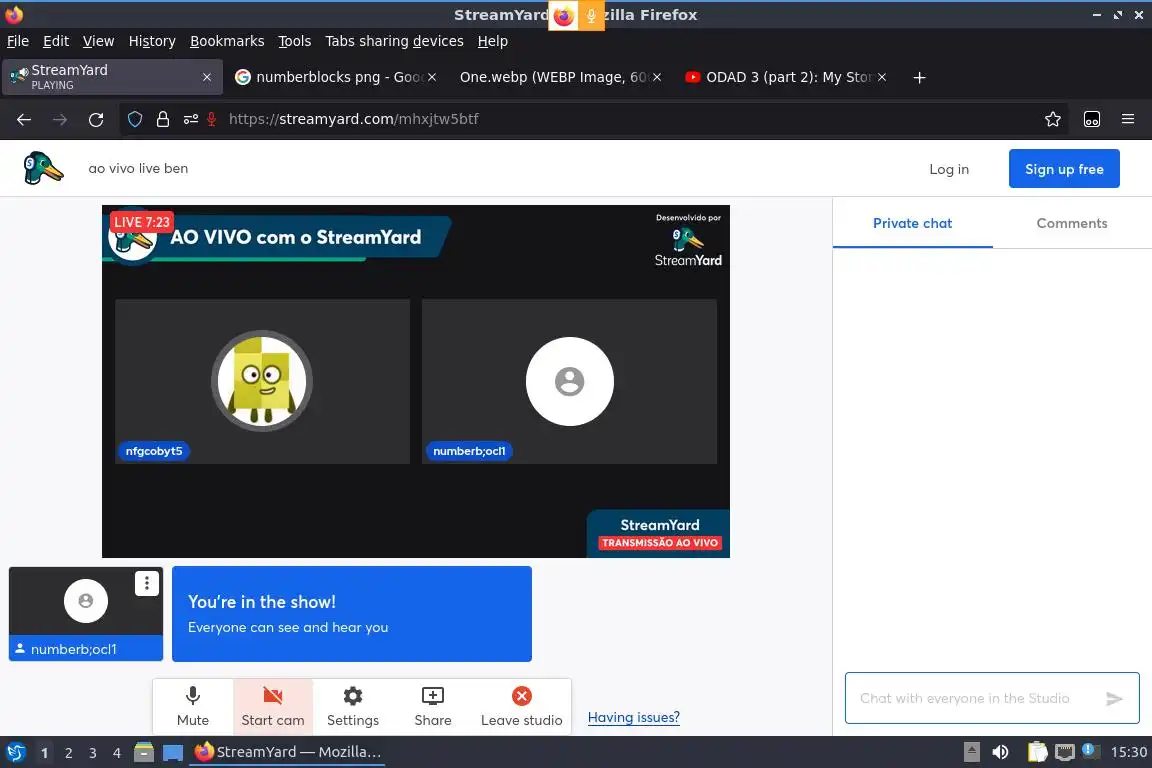
Task: Select StreamYard — Mozilla taskbar window button
Action: (287, 752)
